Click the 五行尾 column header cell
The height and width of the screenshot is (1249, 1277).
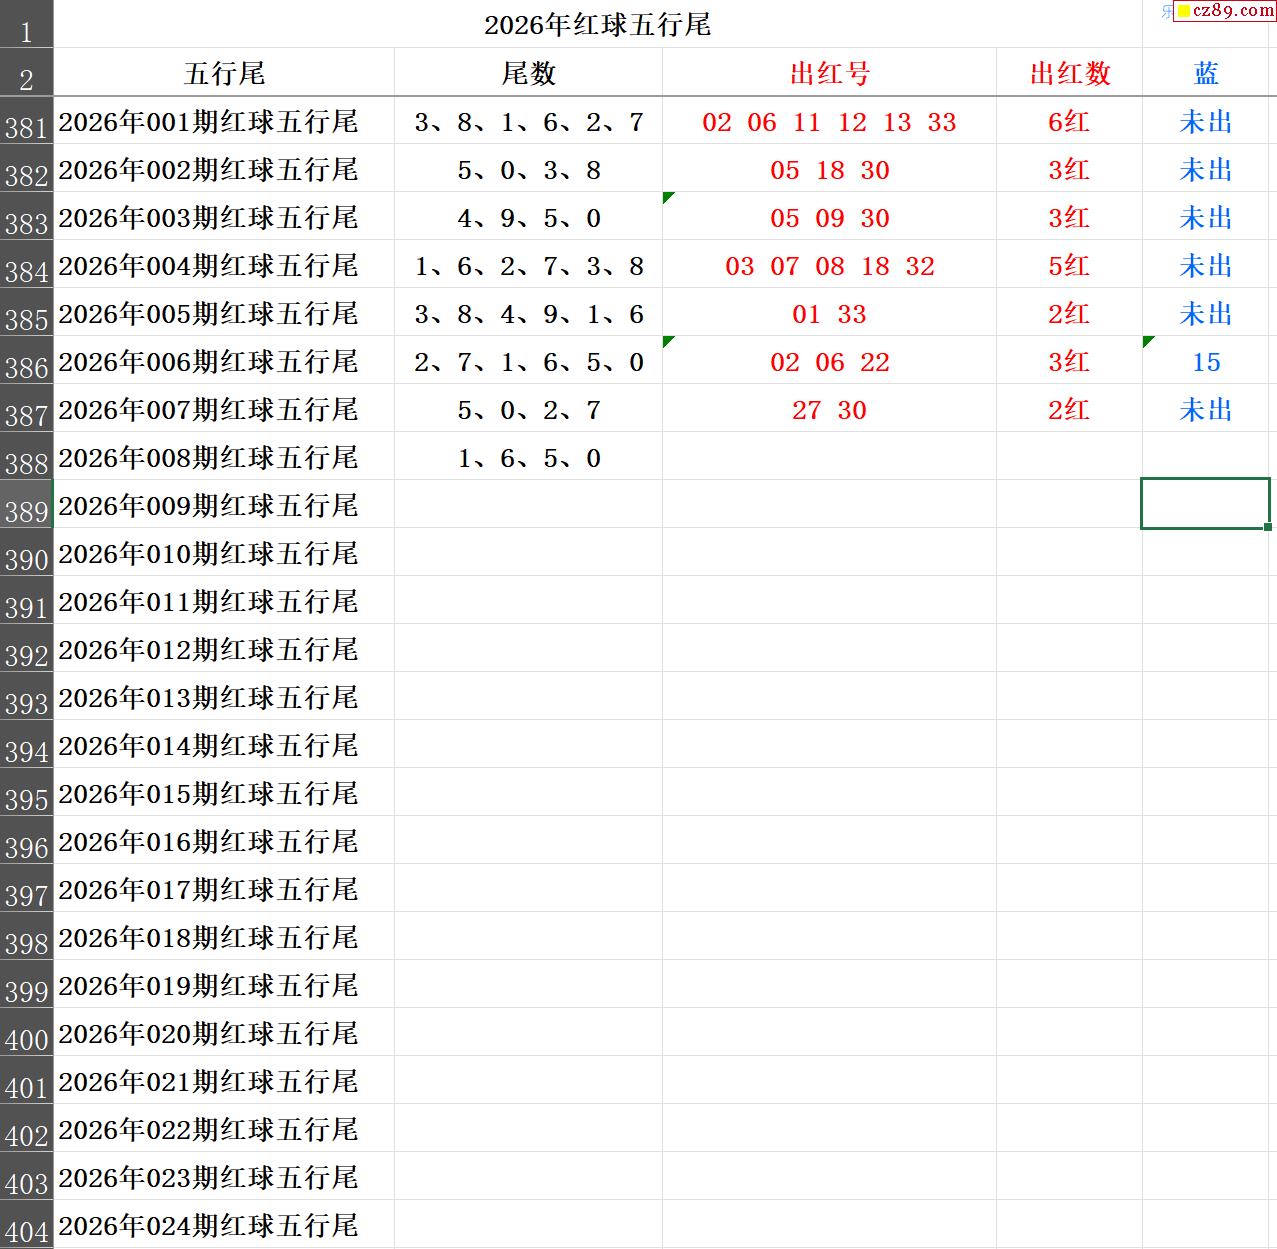[224, 73]
